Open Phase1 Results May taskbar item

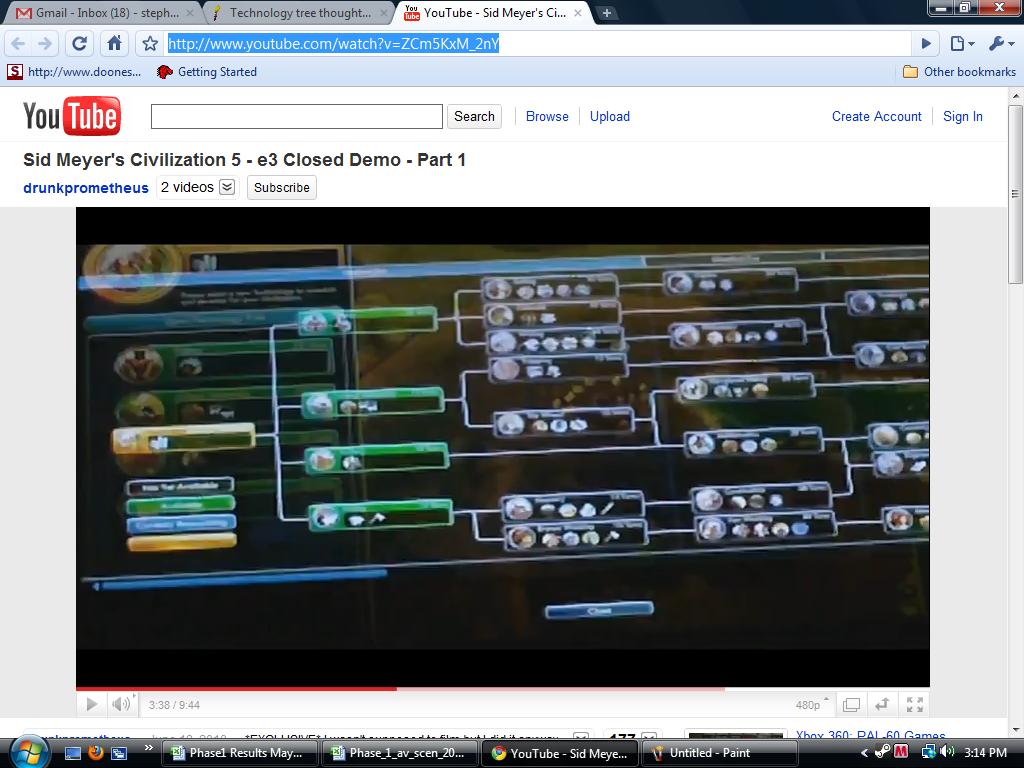tap(240, 753)
